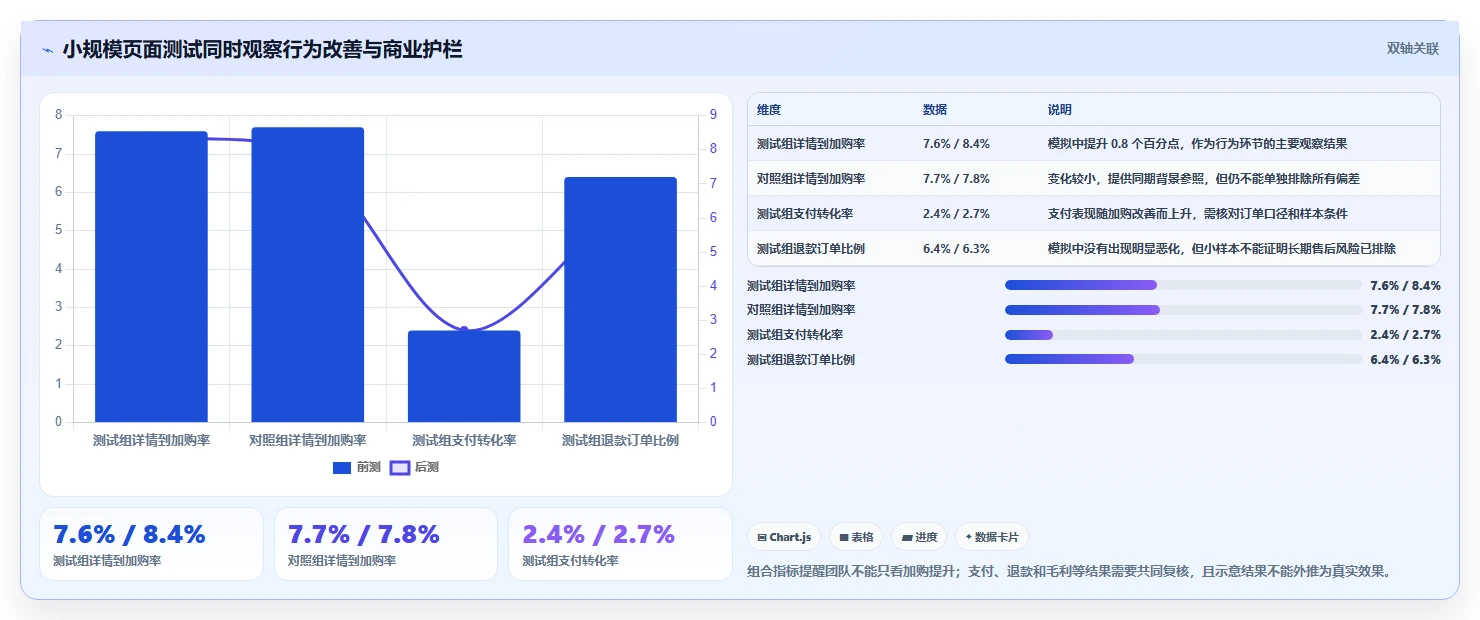Click the footer note starting 组合指标提醒团队
1480x620 pixels.
(1069, 572)
